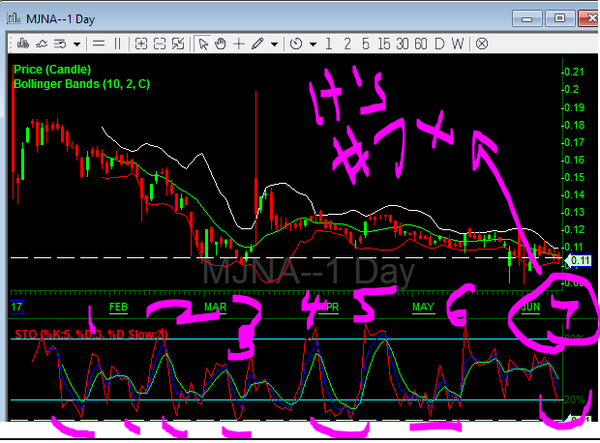The height and width of the screenshot is (443, 600).
Task: Toggle the crosshair cursor tool
Action: tap(237, 44)
